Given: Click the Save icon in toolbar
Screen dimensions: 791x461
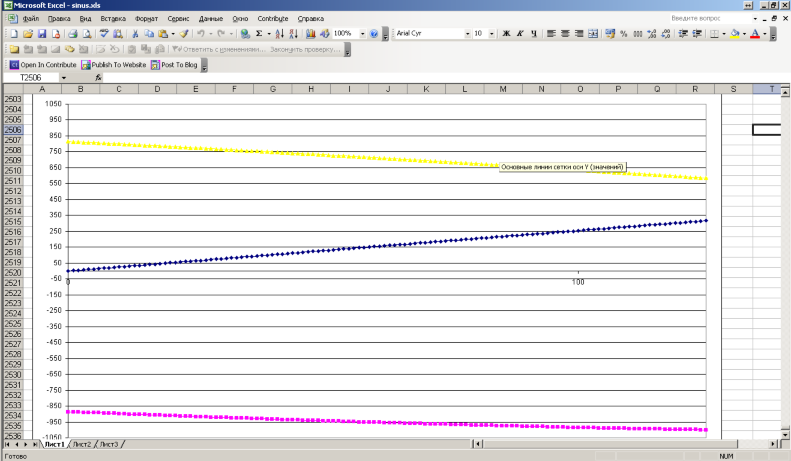Looking at the screenshot, I should (x=42, y=34).
